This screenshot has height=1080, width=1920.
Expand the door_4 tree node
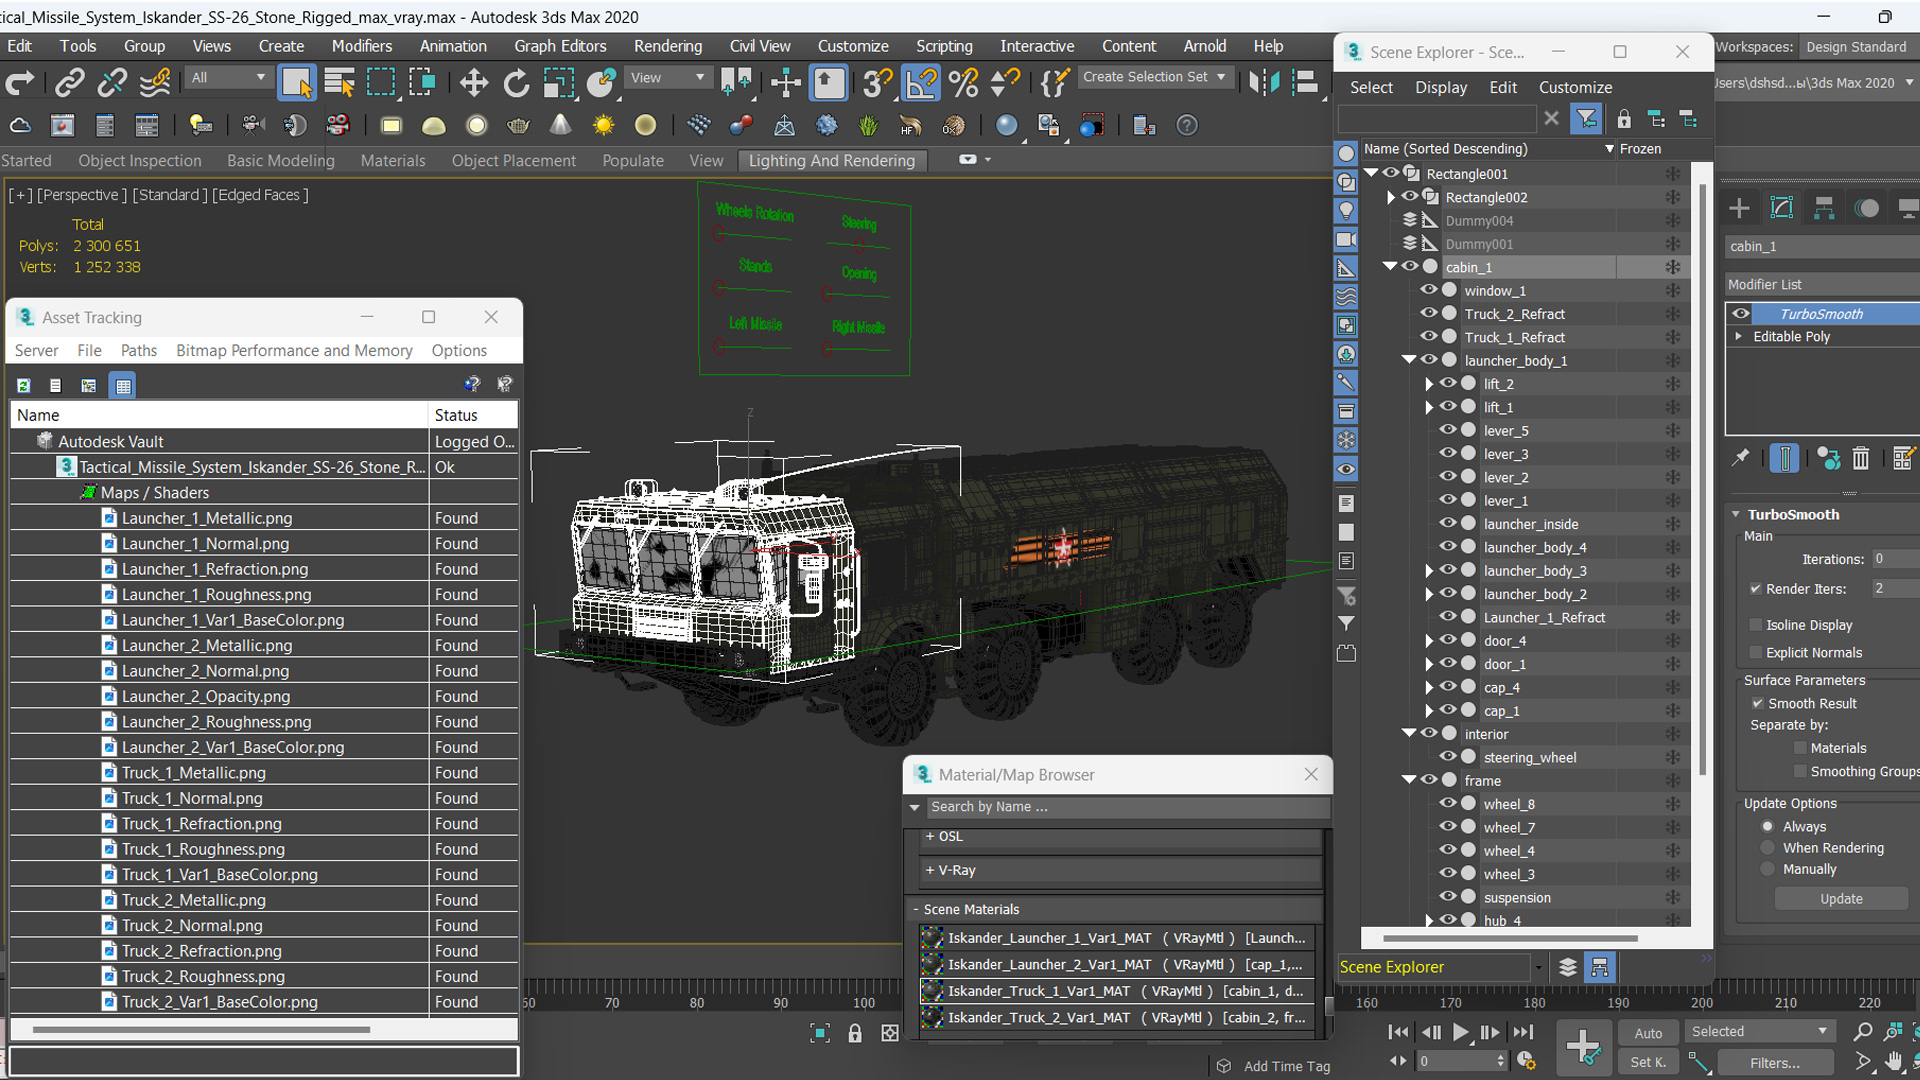pos(1429,640)
